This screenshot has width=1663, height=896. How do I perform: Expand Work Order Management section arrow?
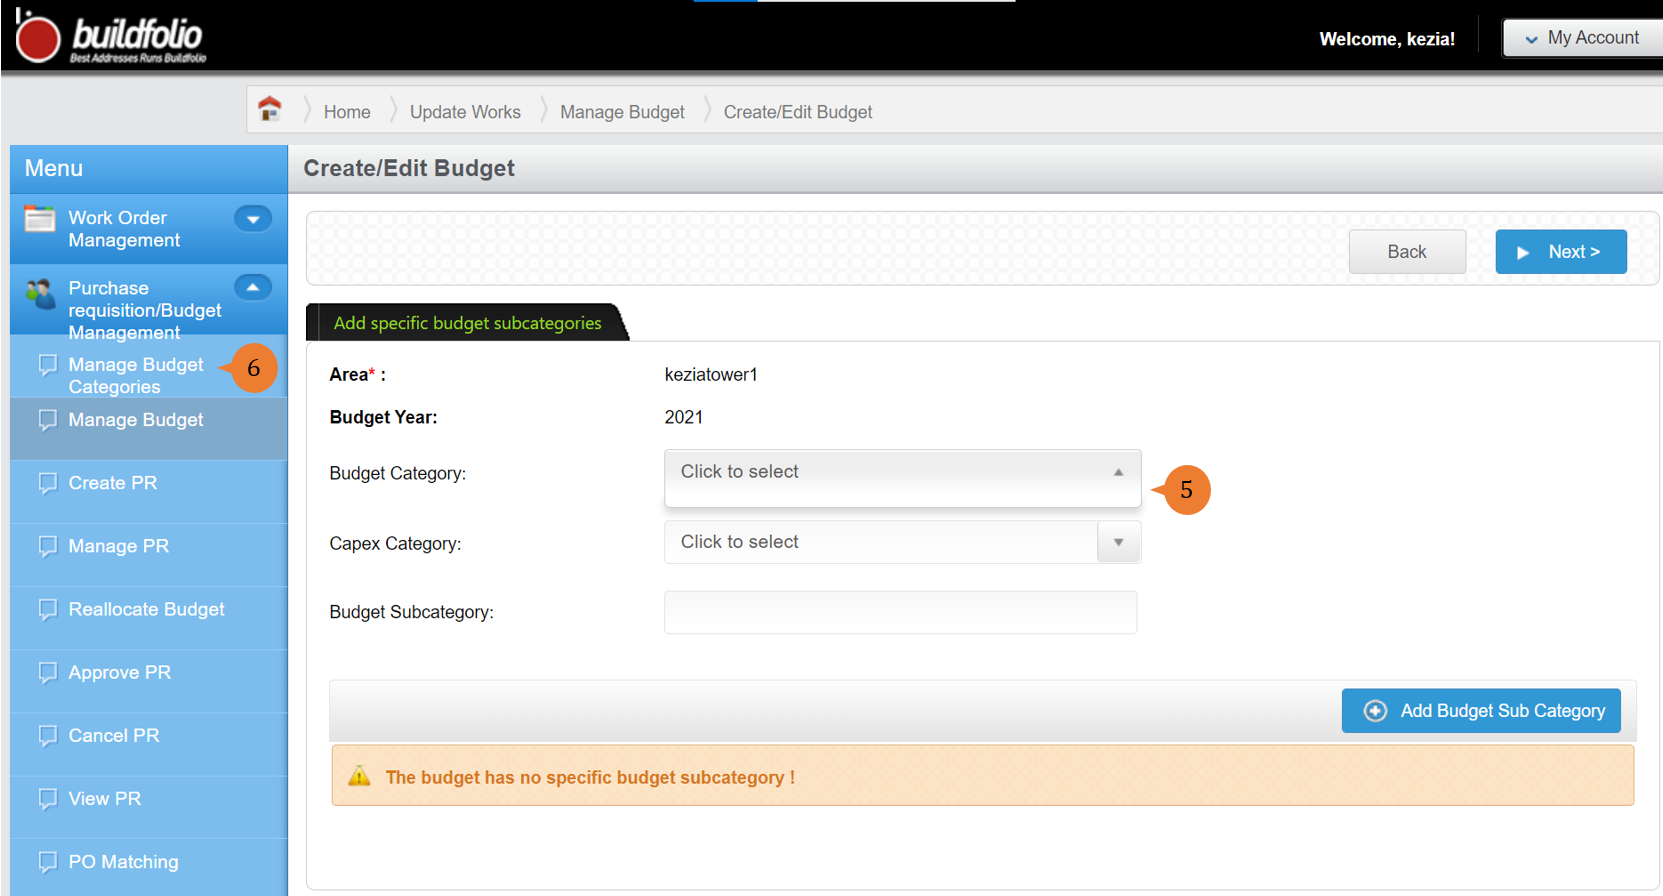(253, 219)
